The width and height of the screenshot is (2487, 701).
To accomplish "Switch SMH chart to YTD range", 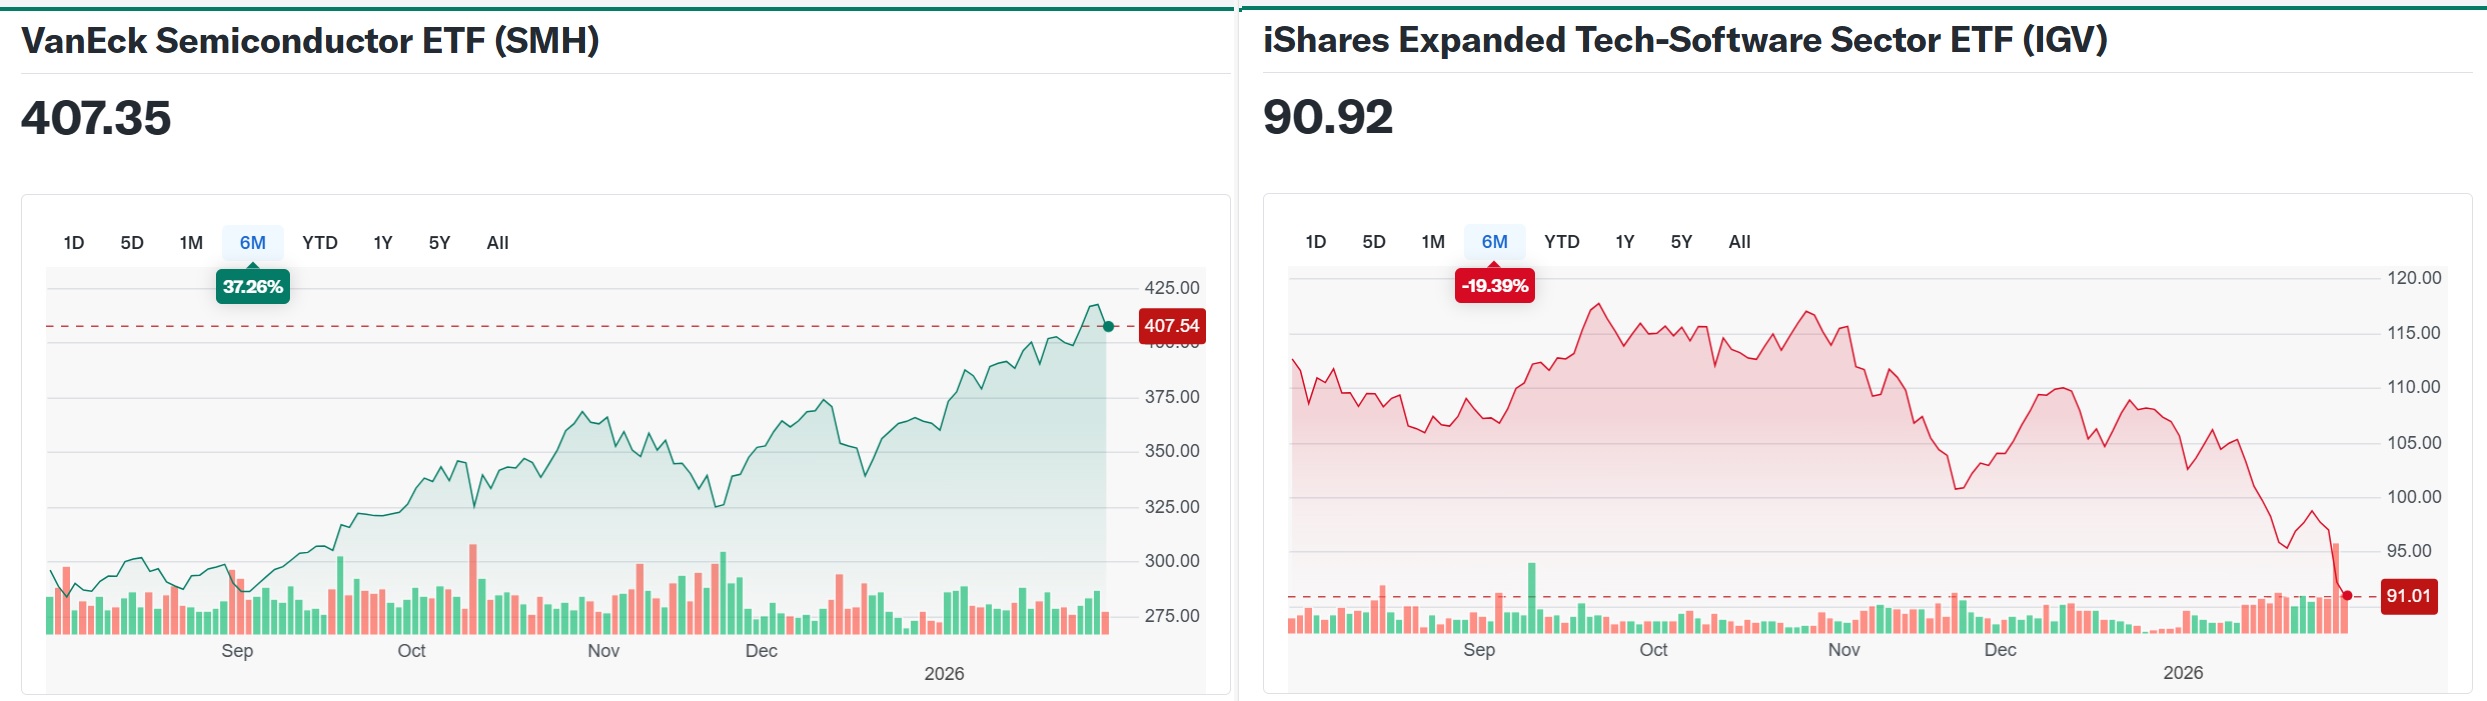I will tap(320, 243).
